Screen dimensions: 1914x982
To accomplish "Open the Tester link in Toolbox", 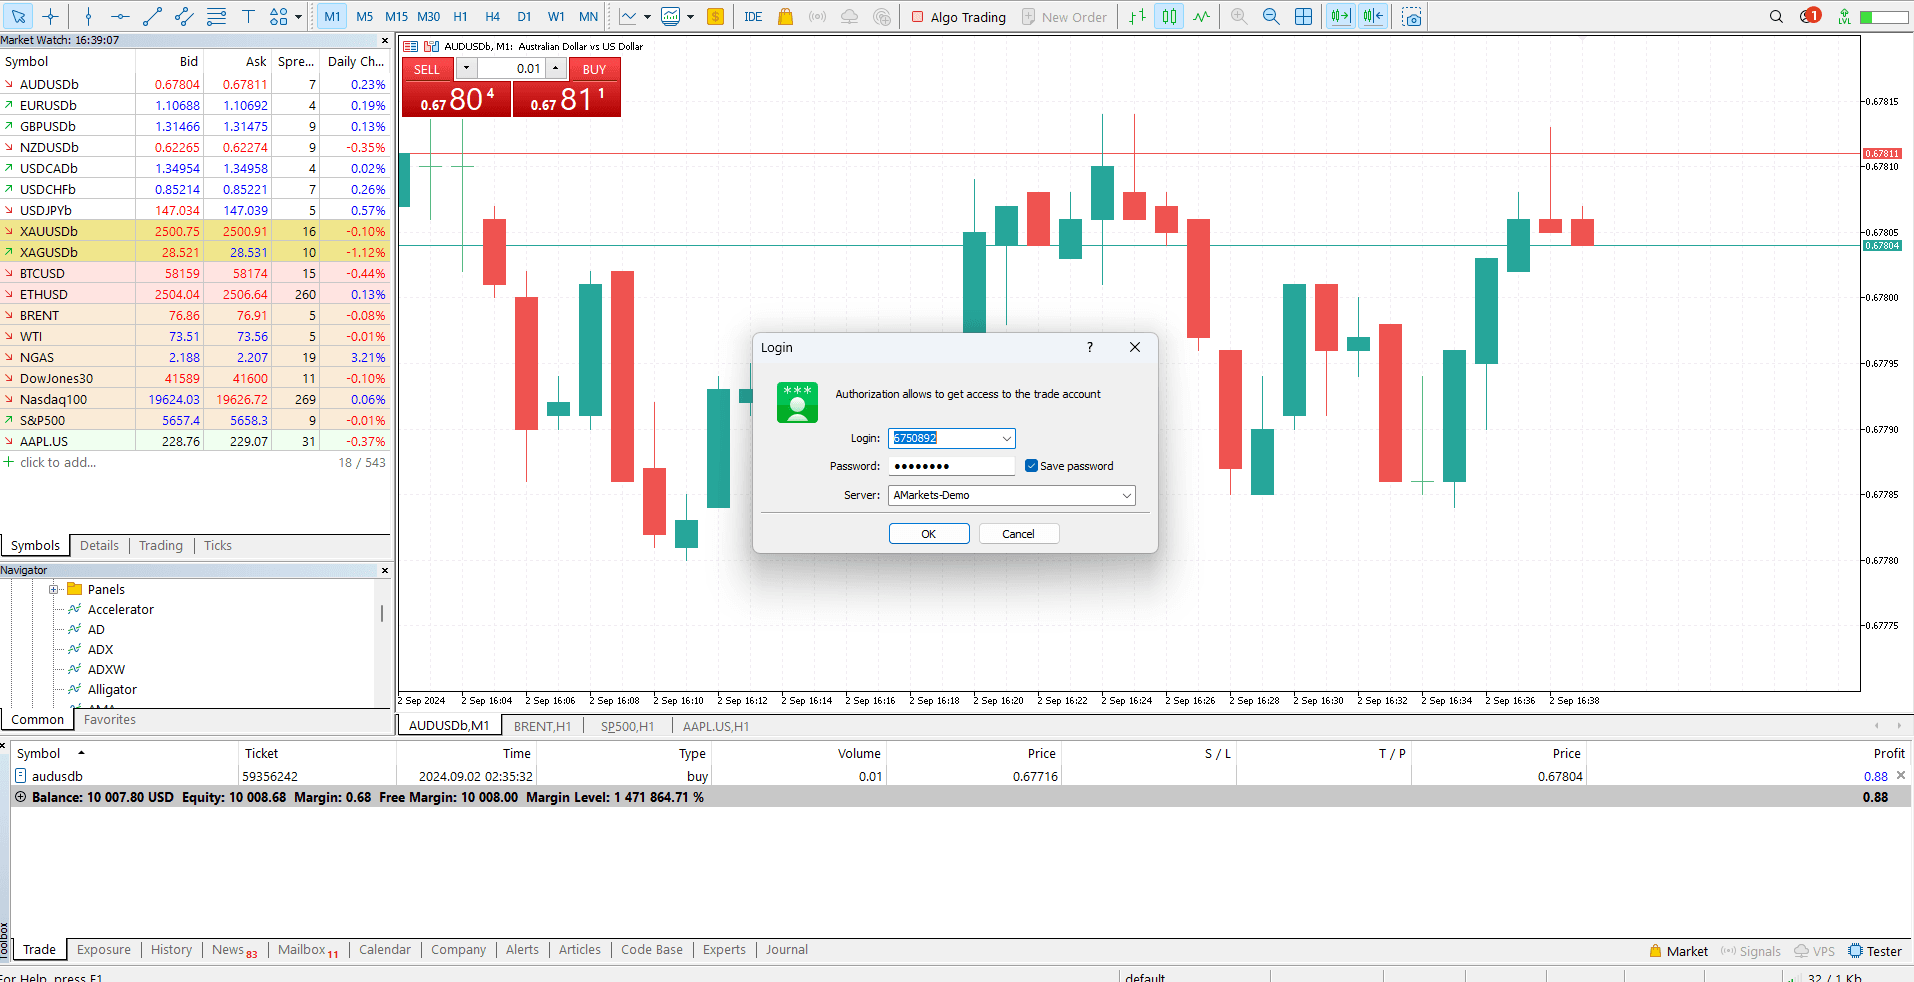I will click(x=1875, y=951).
